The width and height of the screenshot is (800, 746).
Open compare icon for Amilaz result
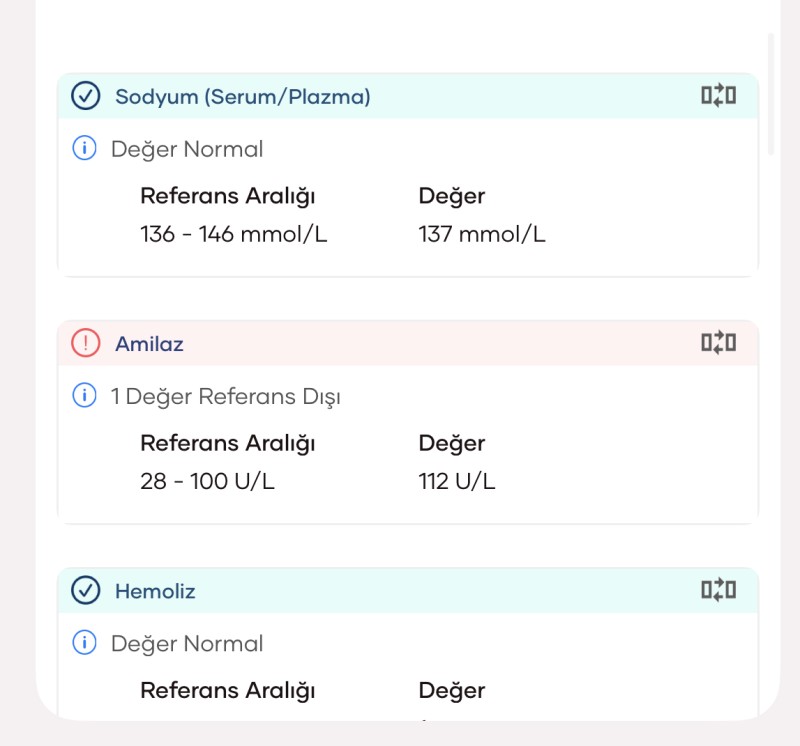point(718,342)
